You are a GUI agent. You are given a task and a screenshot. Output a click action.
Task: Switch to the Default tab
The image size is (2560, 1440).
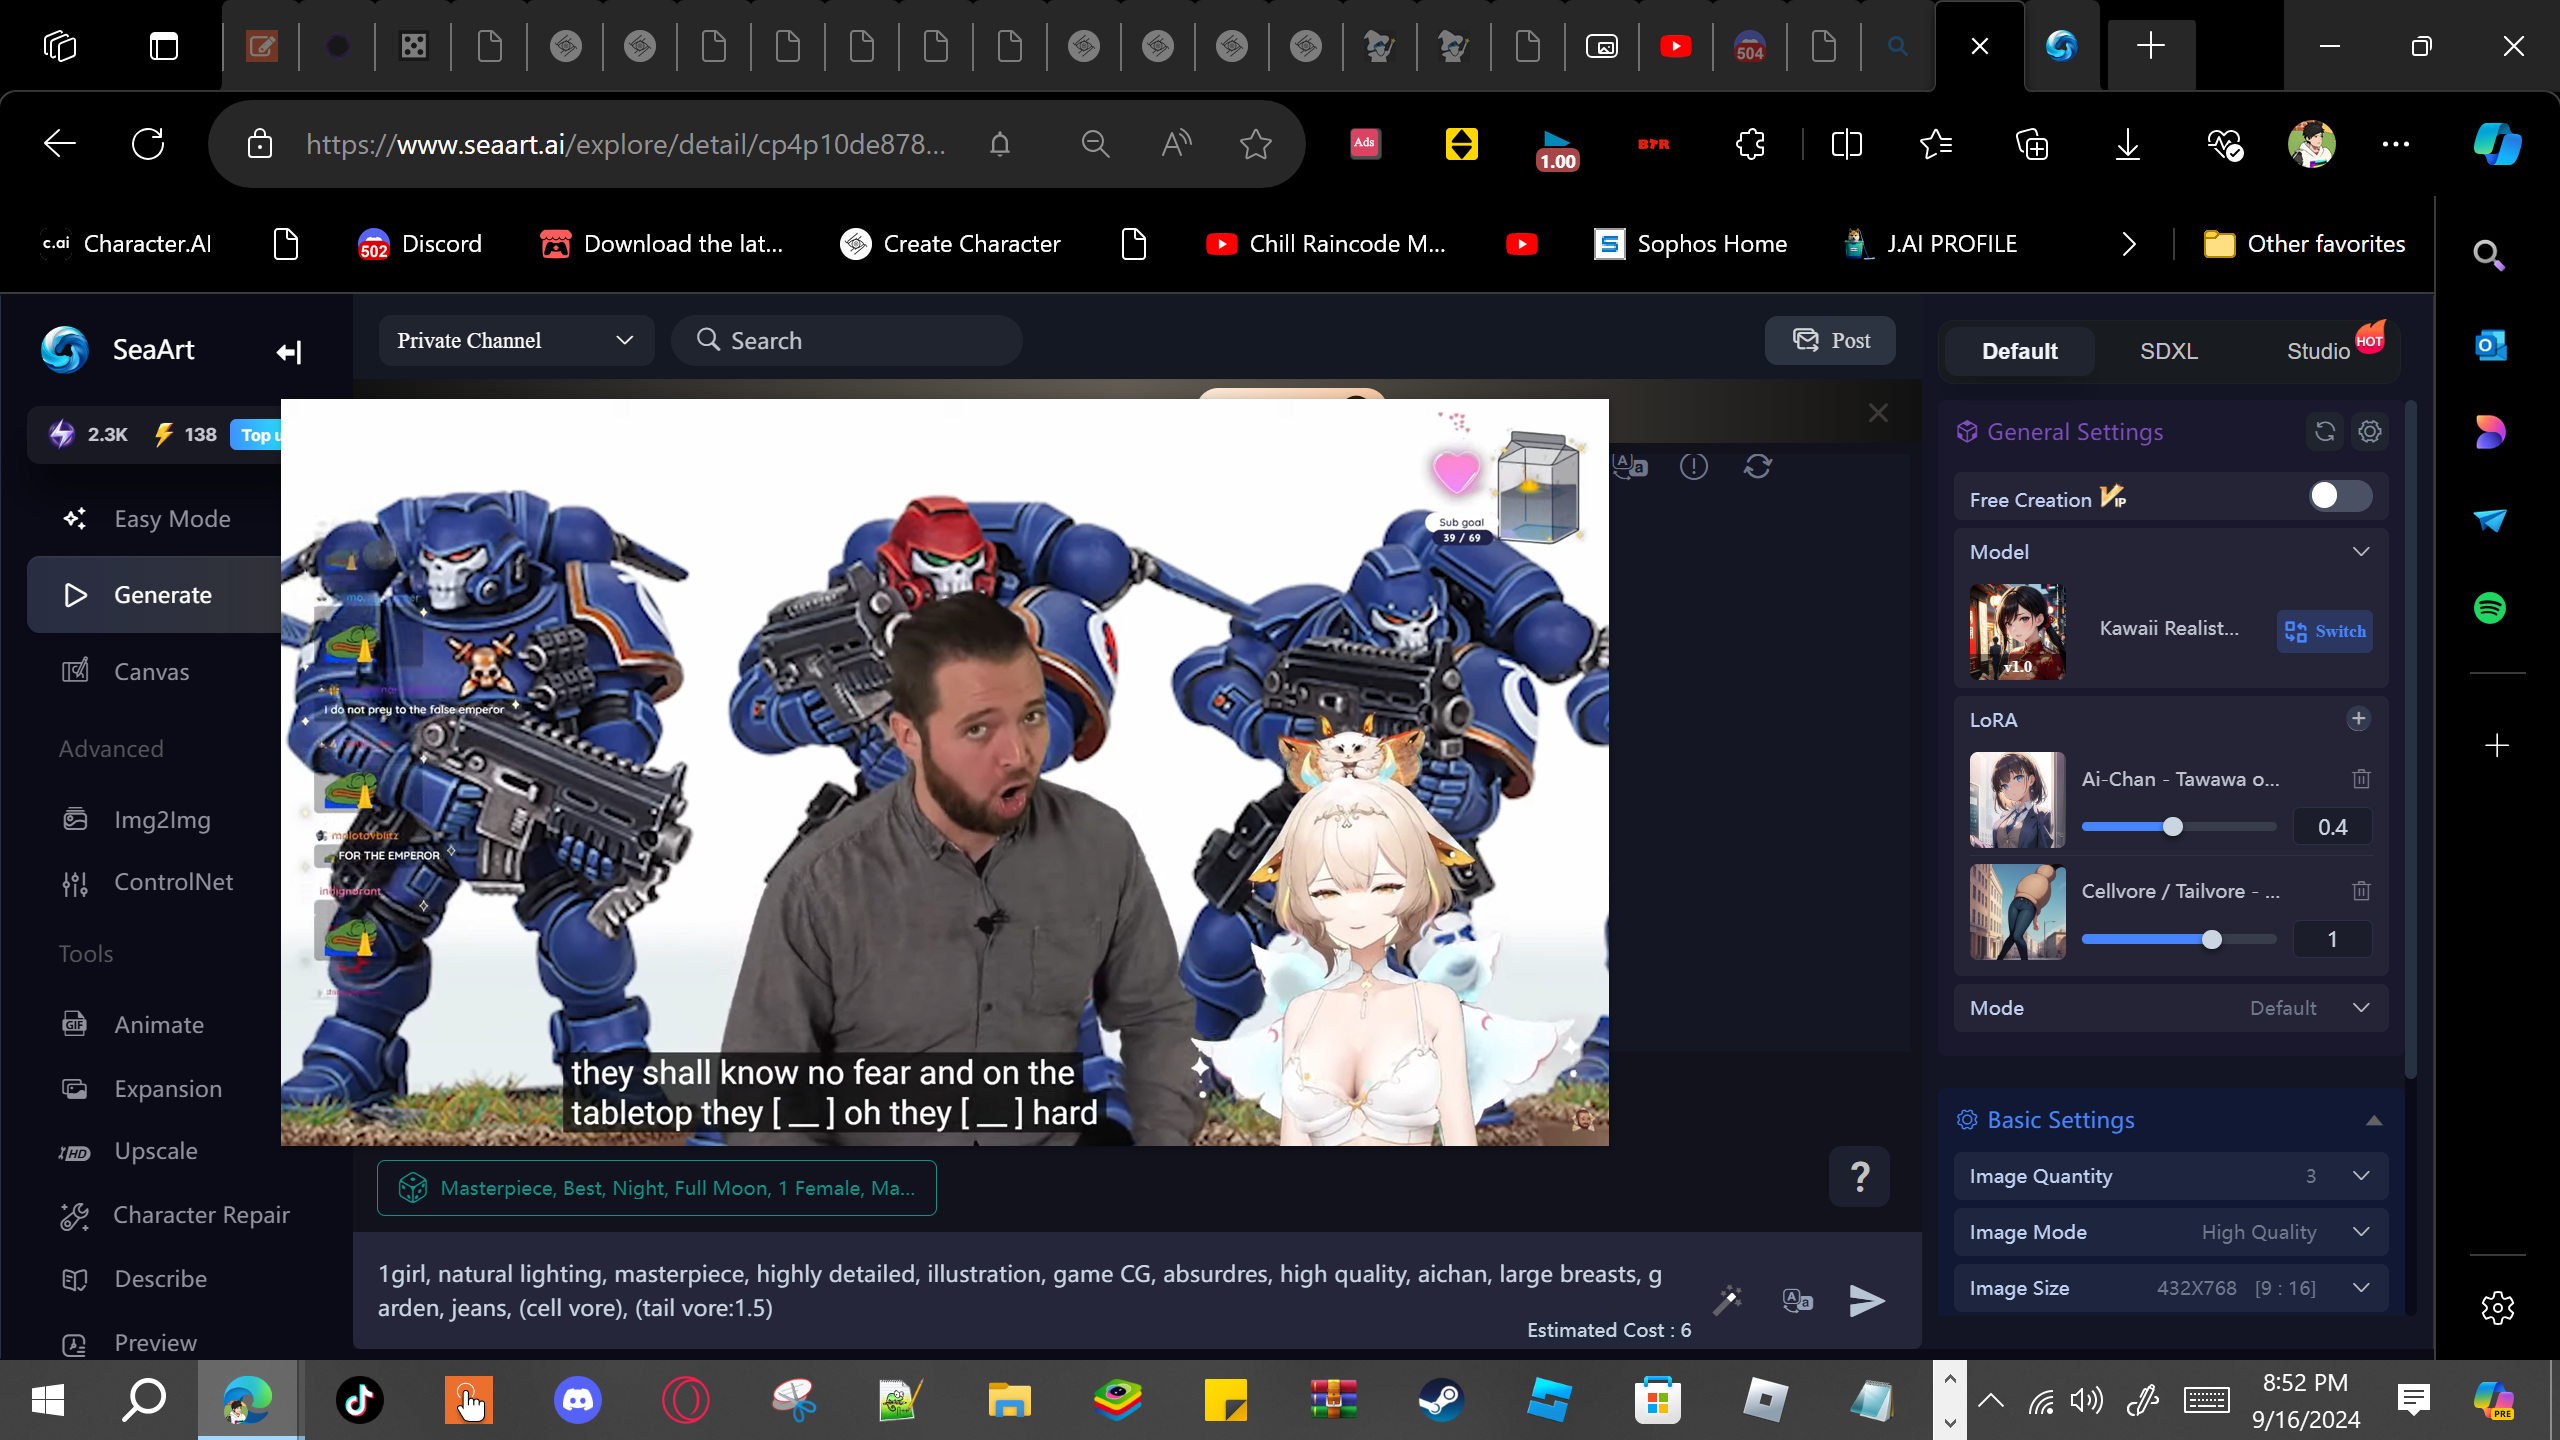pyautogui.click(x=2020, y=351)
